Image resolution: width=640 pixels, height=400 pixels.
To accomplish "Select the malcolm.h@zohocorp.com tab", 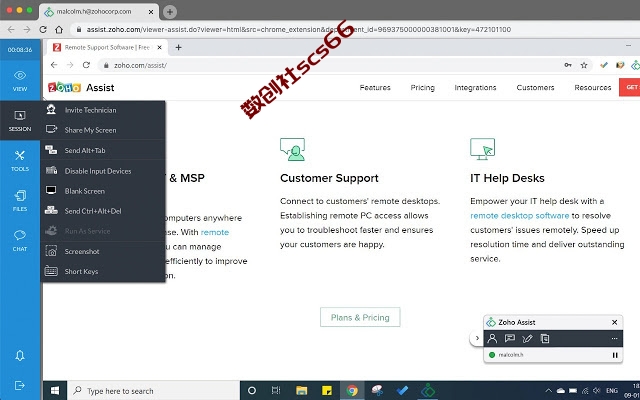I will (x=98, y=11).
